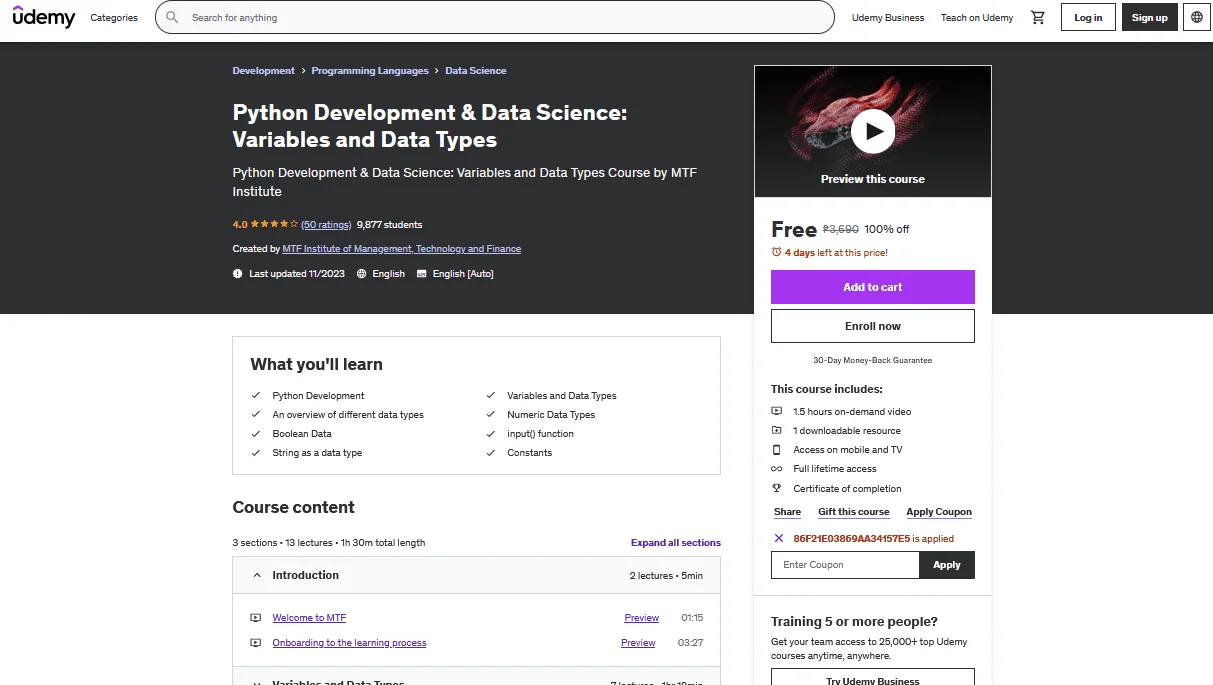
Task: Click the 'input() function' learning item
Action: click(540, 433)
